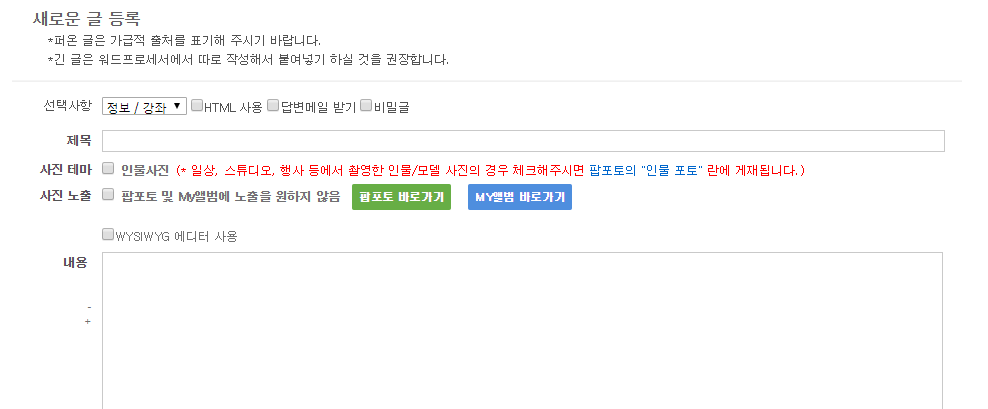Check the 답변메일 받기 option
The image size is (988, 409).
(272, 106)
